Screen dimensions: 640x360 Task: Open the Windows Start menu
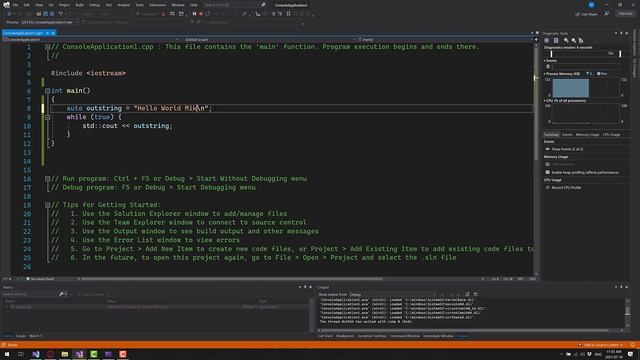pos(7,354)
